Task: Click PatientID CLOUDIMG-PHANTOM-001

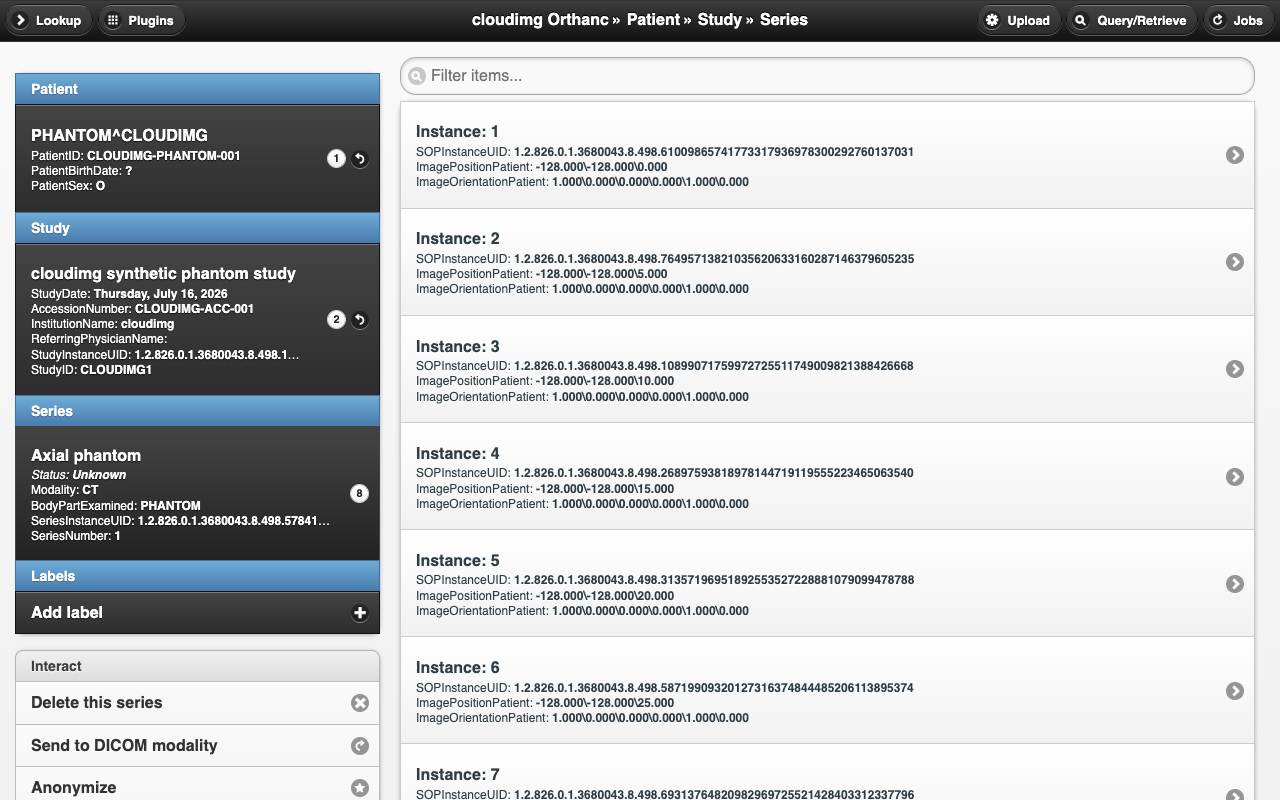Action: click(x=136, y=156)
